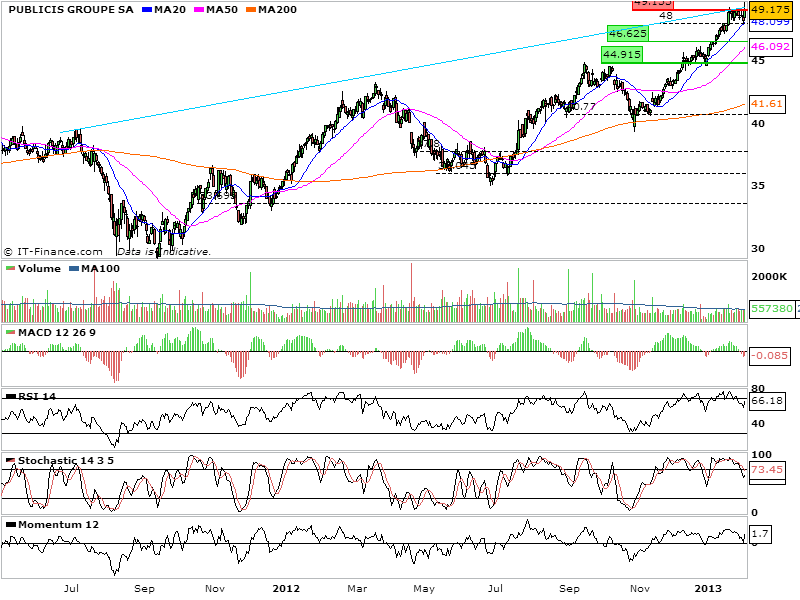Select the green 46.625 support level label
The image size is (800, 600).
628,34
